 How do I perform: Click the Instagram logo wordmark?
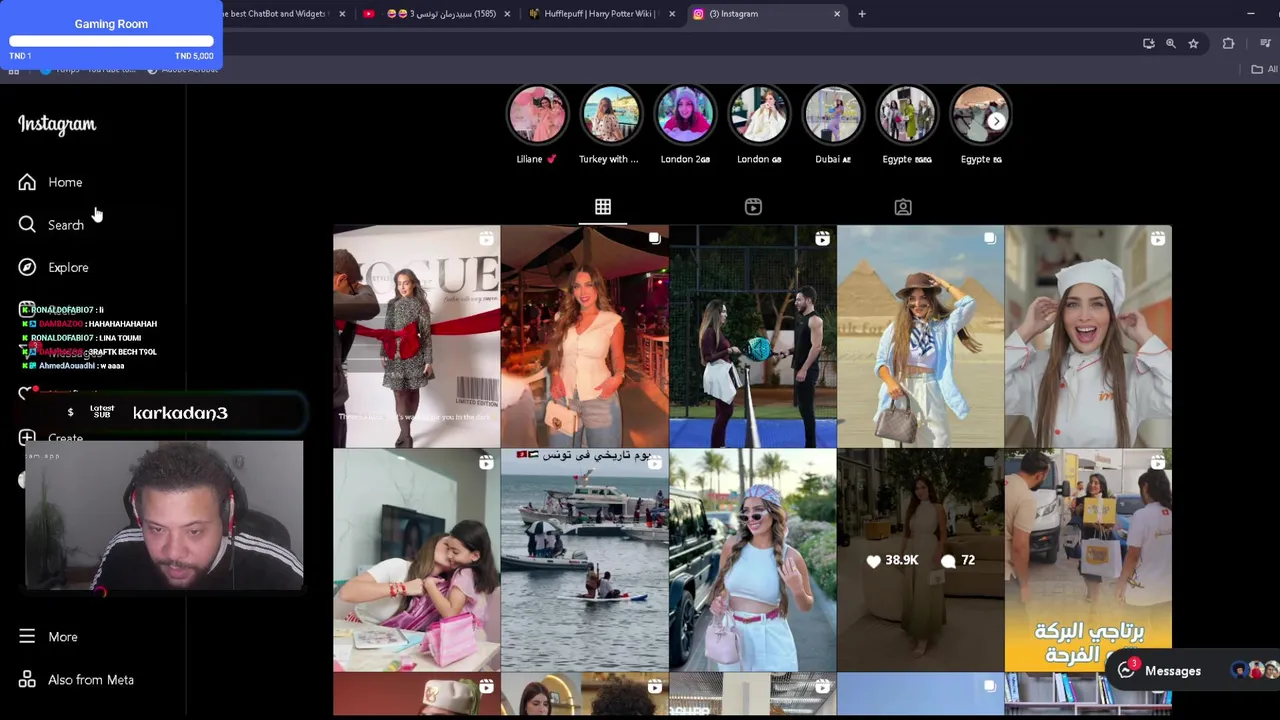coord(57,124)
